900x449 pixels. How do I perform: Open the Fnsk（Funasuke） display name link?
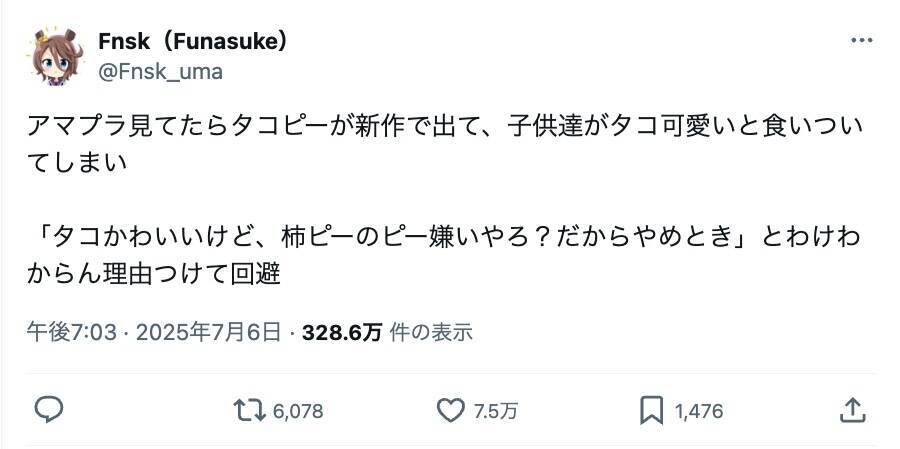pyautogui.click(x=194, y=41)
